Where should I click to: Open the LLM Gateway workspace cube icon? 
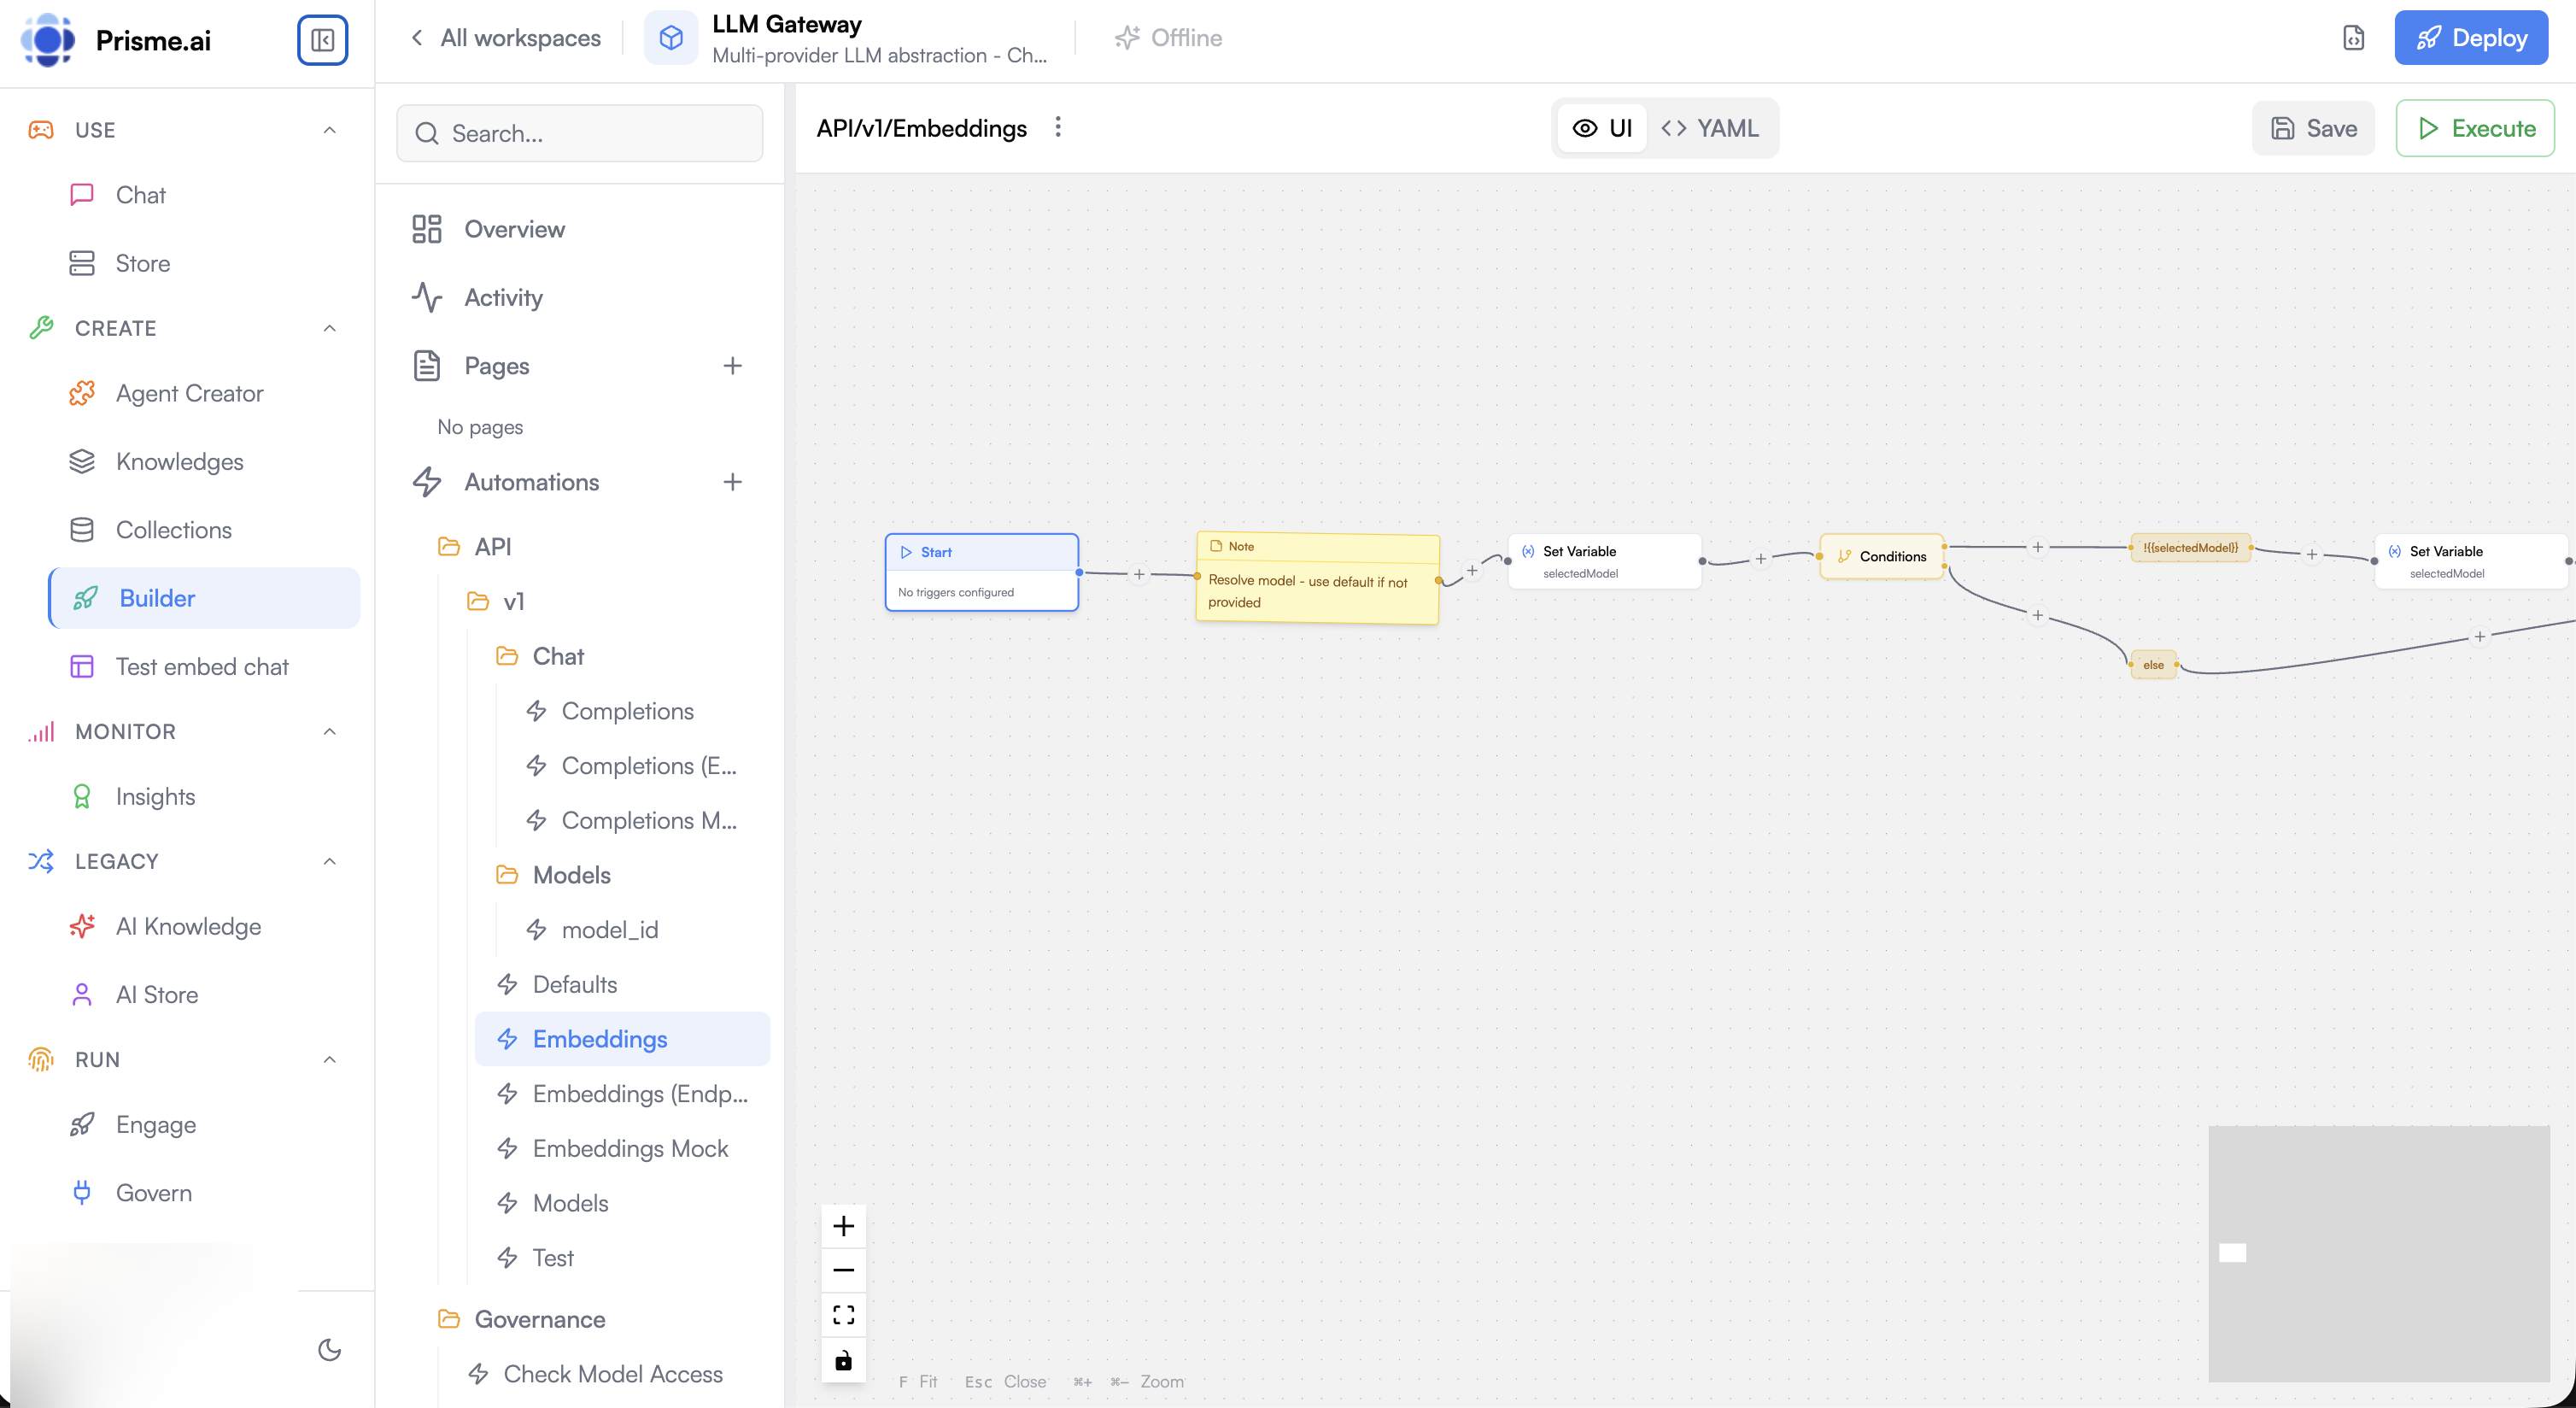pyautogui.click(x=671, y=38)
